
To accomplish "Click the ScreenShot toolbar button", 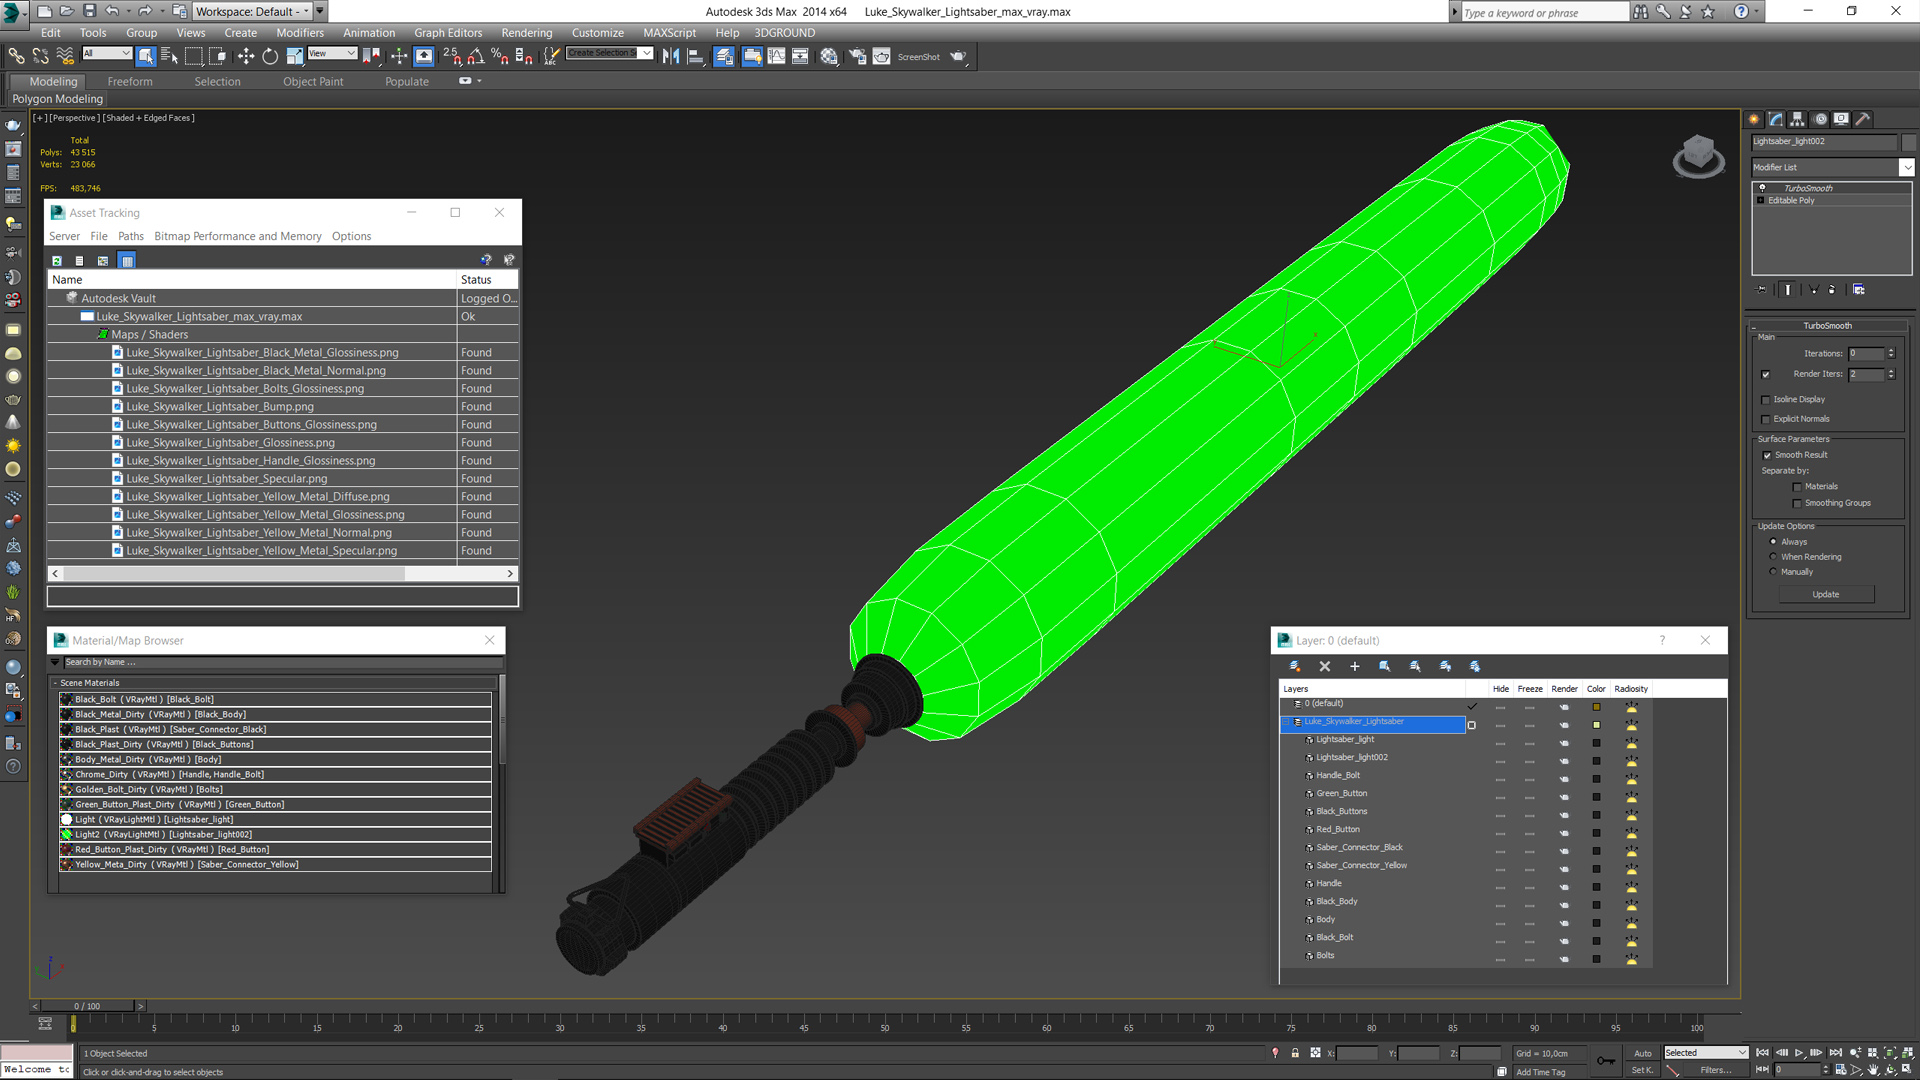I will pos(918,57).
